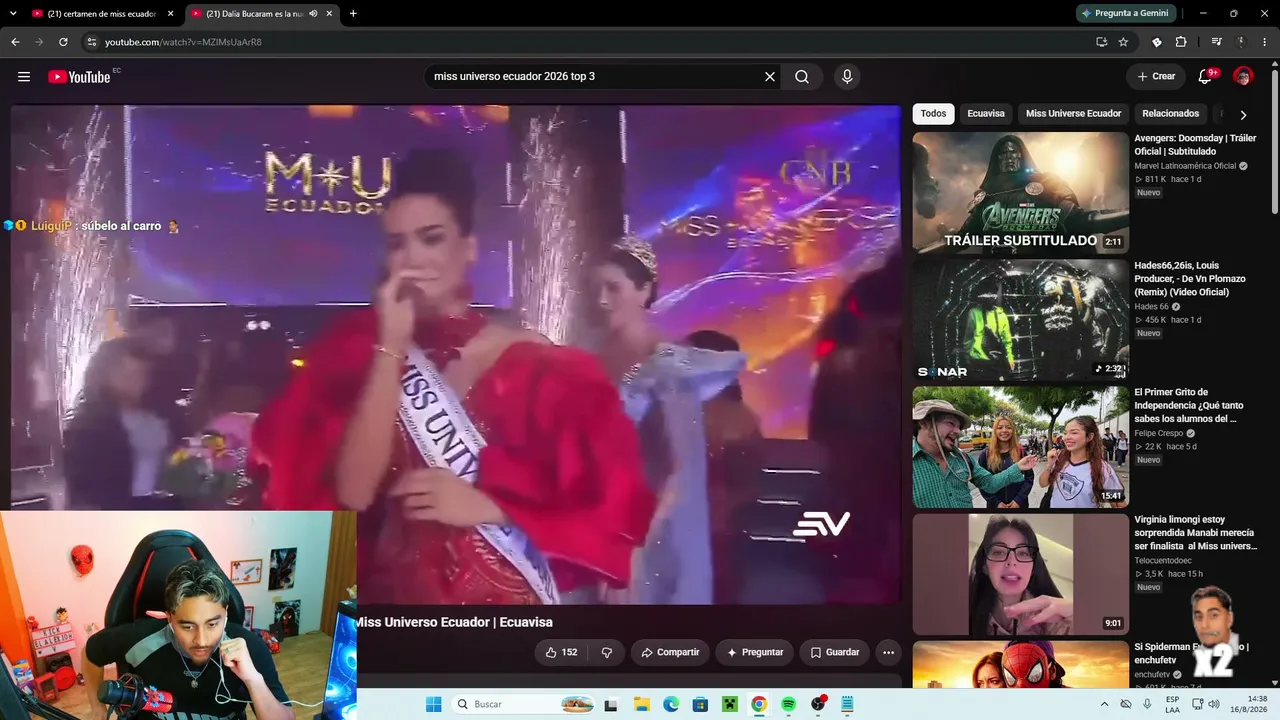Open Microsoft Edge from the taskbar
Viewport: 1280px width, 720px height.
point(671,704)
